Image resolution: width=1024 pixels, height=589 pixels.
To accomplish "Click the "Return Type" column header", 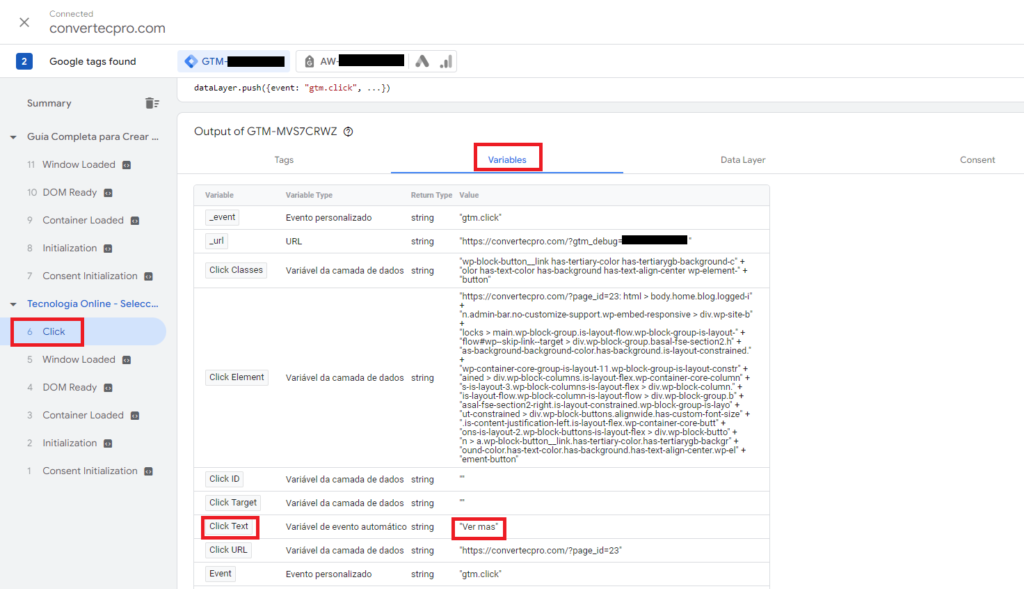I will [431, 195].
